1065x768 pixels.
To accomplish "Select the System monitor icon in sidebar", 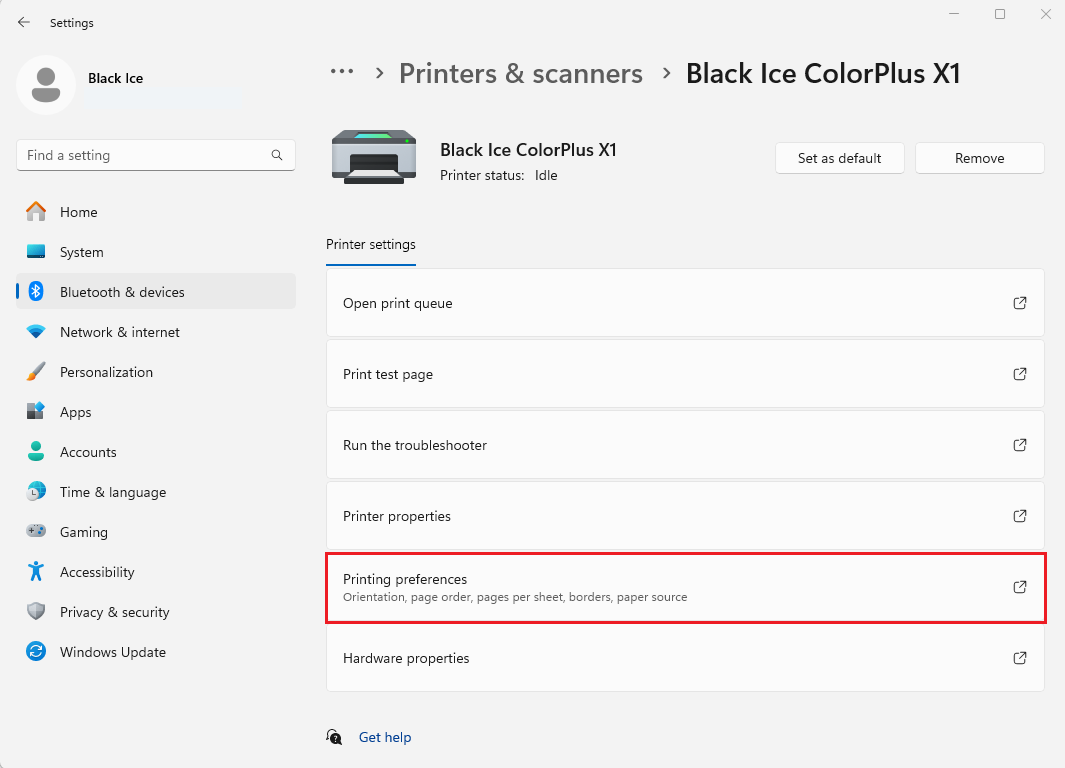I will pos(36,252).
